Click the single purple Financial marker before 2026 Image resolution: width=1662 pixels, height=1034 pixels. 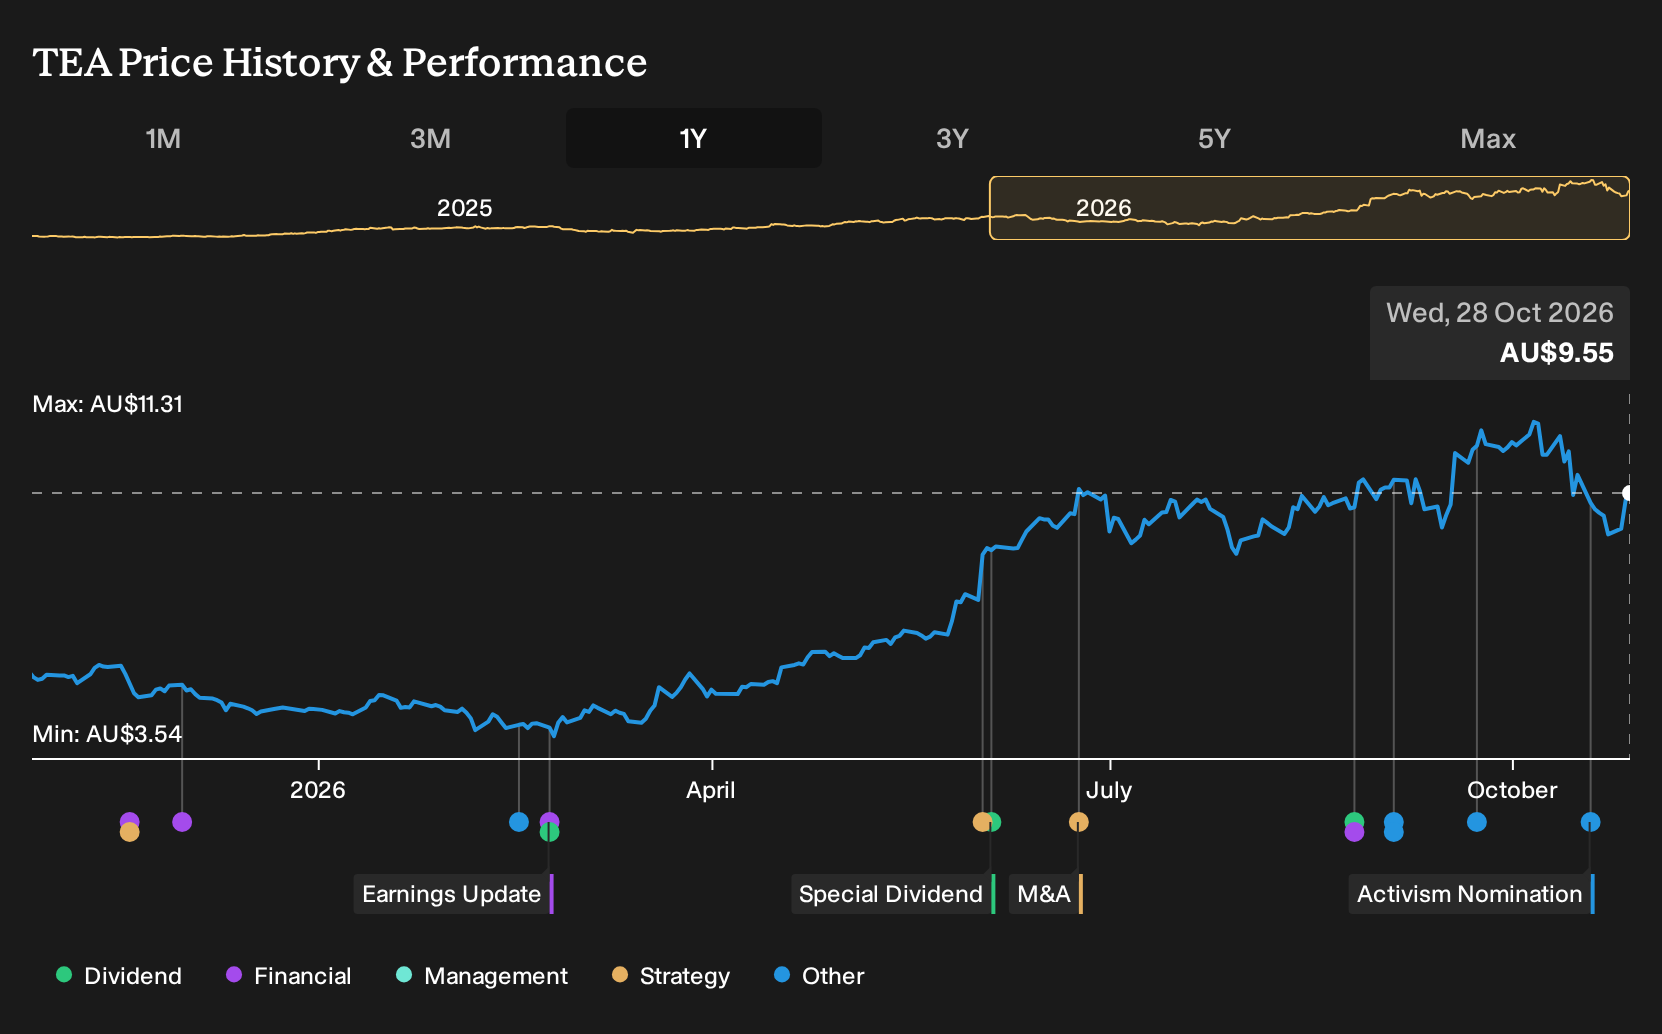182,822
